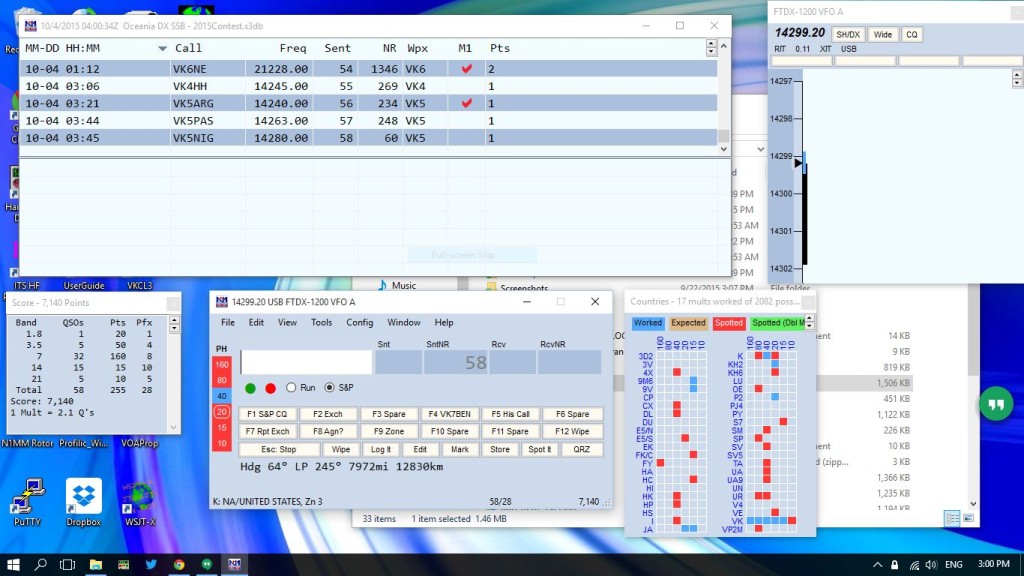Screen dimensions: 1024x576
Task: Click the Log It button
Action: [x=381, y=449]
